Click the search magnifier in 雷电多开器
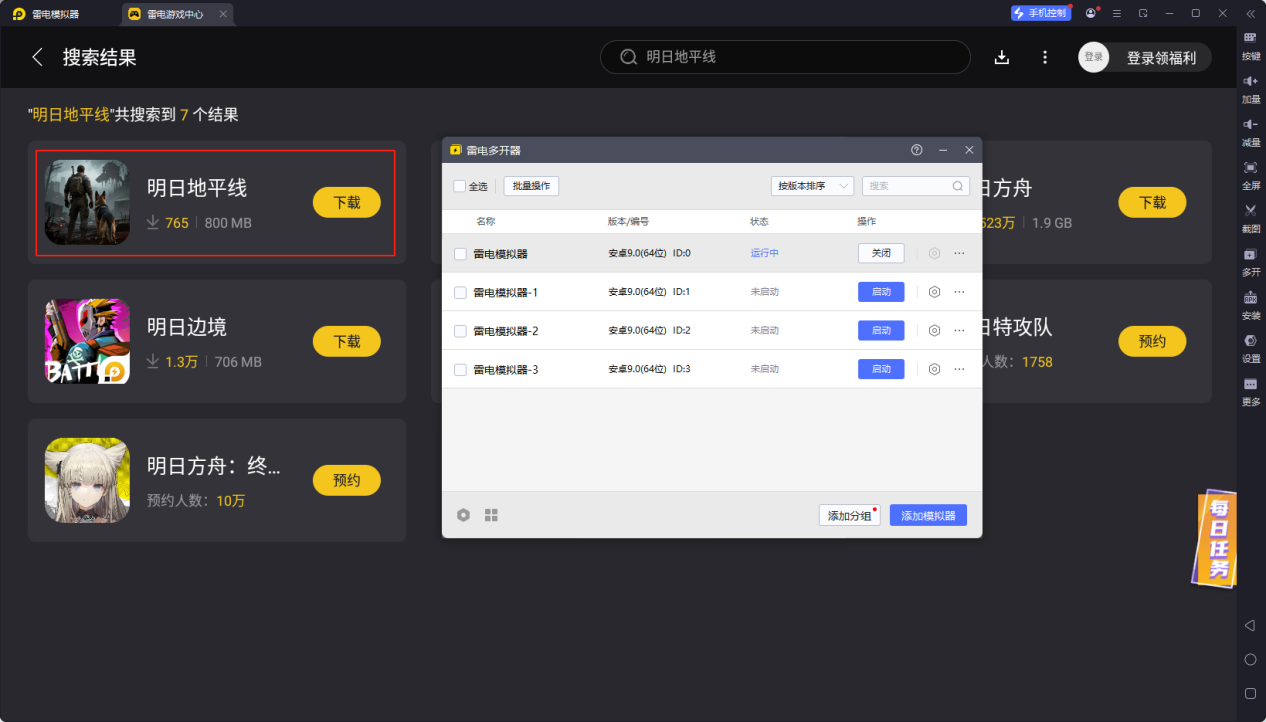The image size is (1266, 722). [957, 186]
